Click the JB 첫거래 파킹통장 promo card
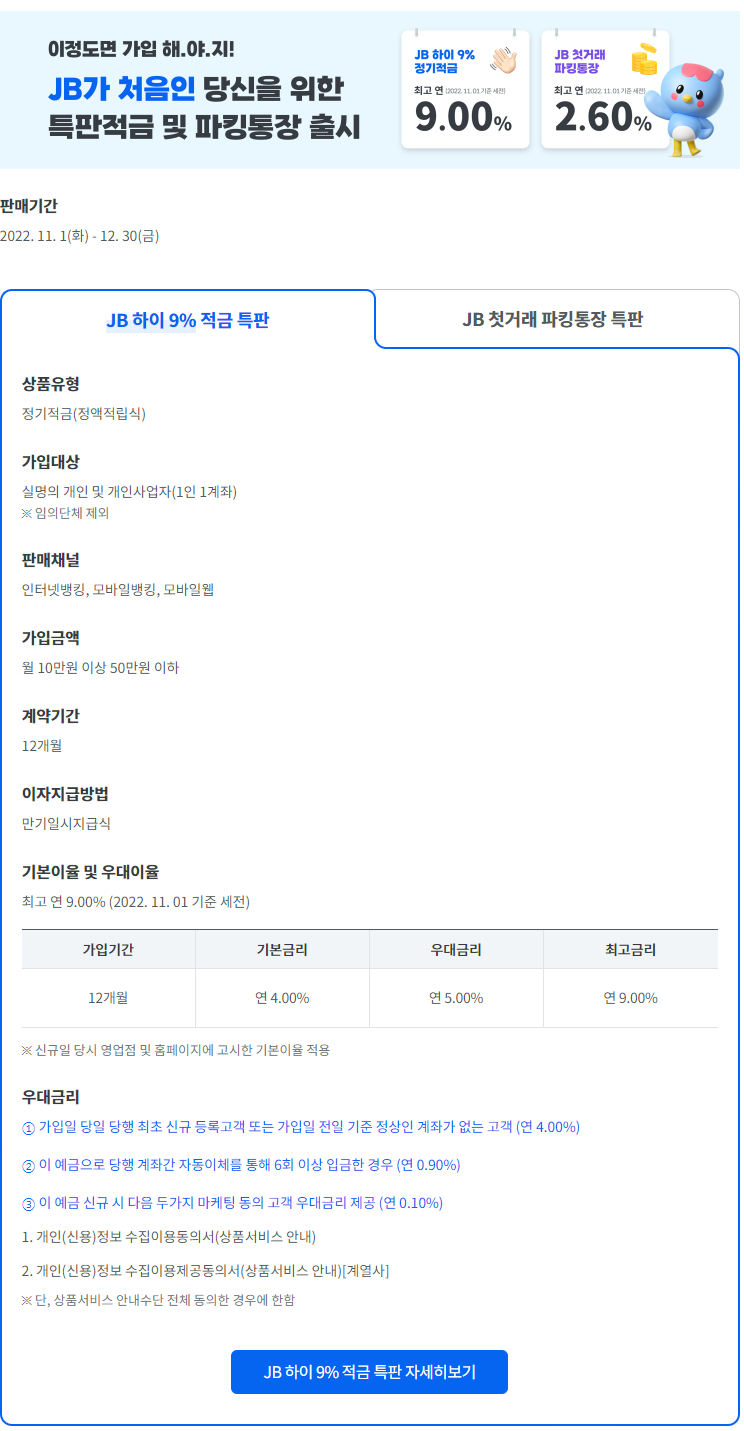This screenshot has height=1431, width=744. pos(605,88)
